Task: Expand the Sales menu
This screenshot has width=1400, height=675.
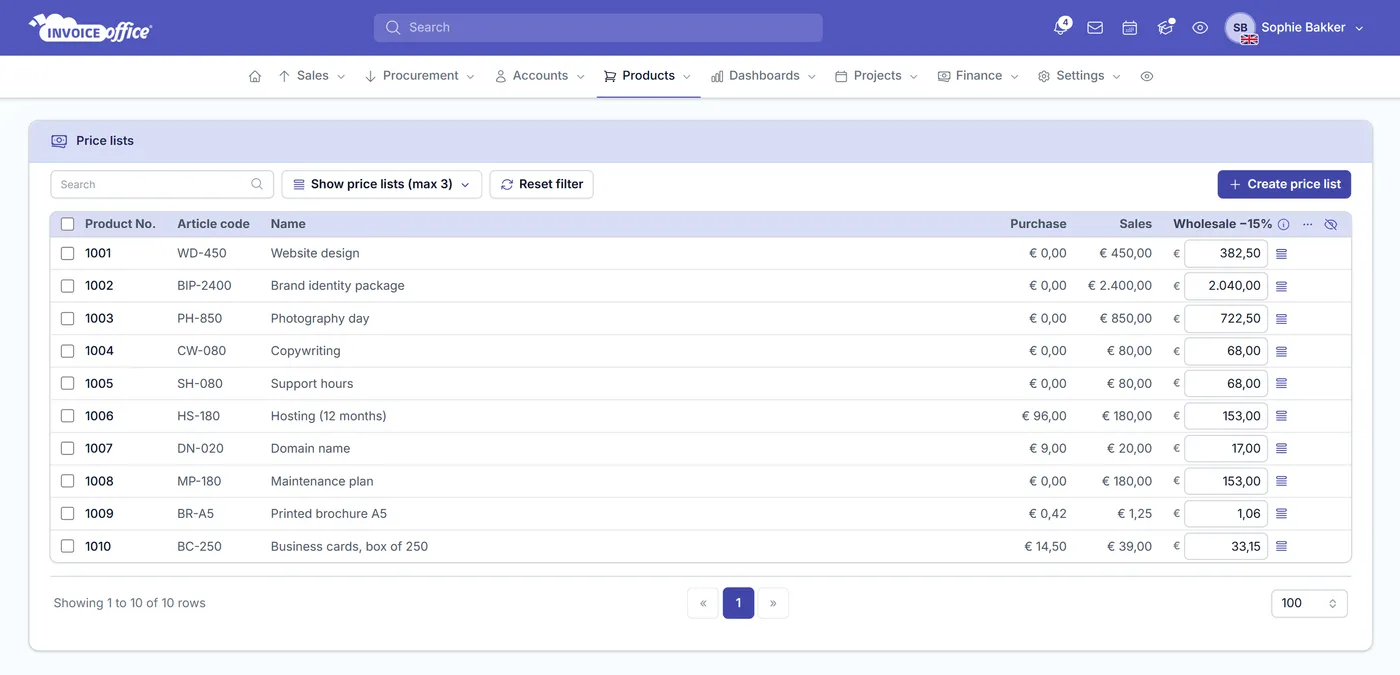Action: coord(312,76)
